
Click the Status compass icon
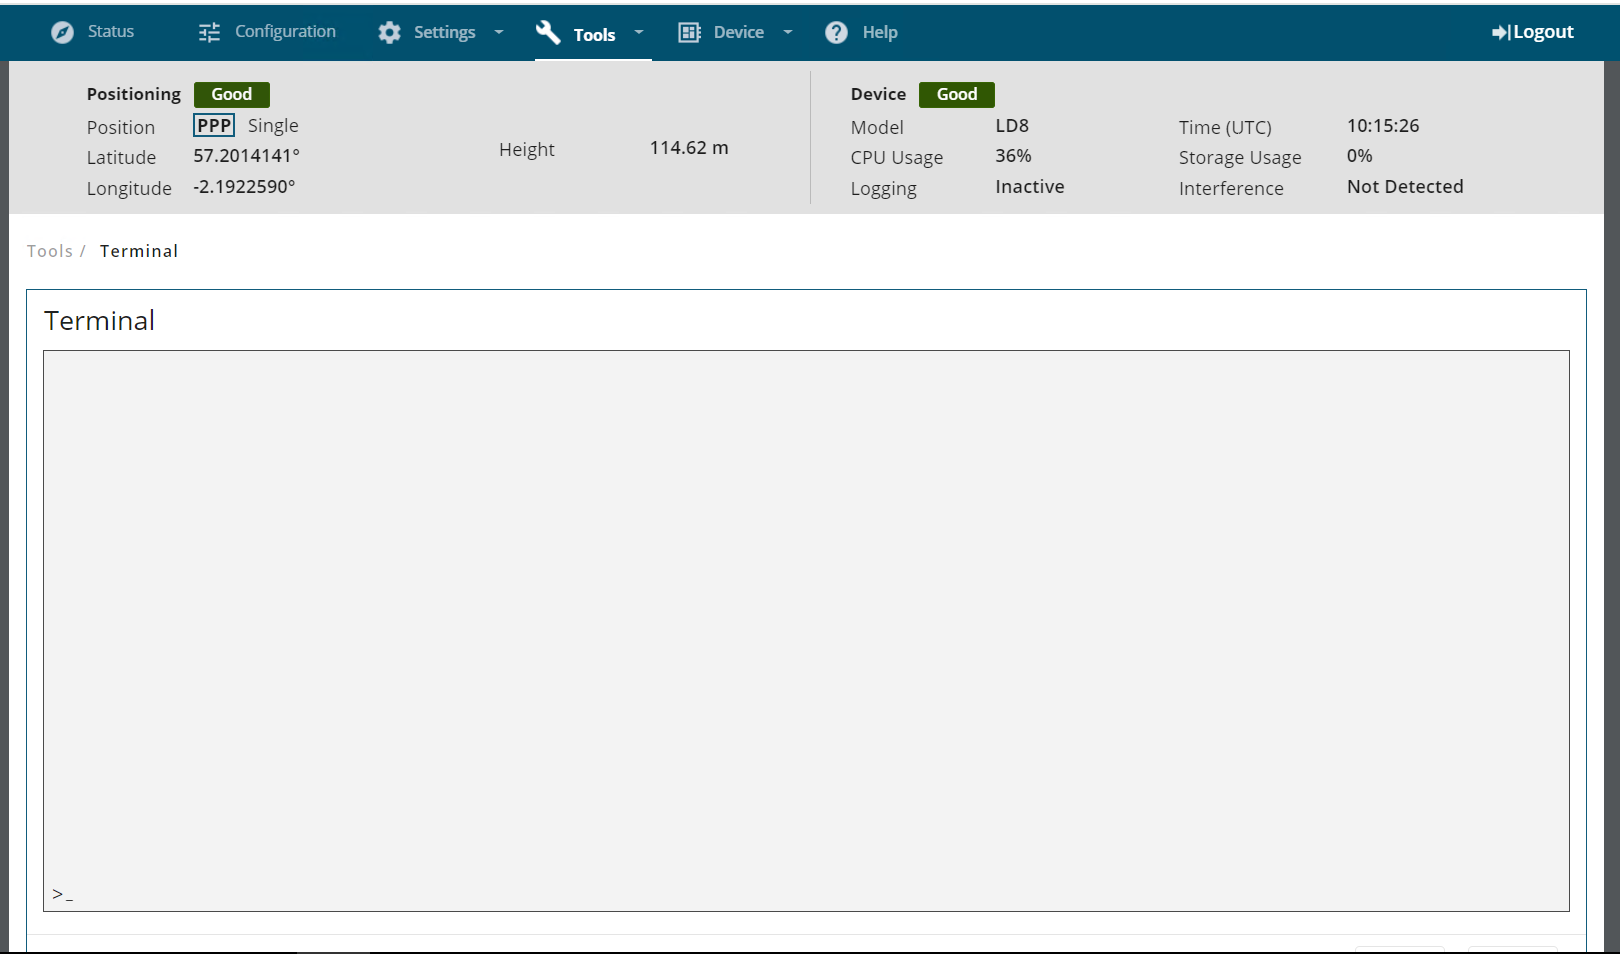tap(62, 32)
